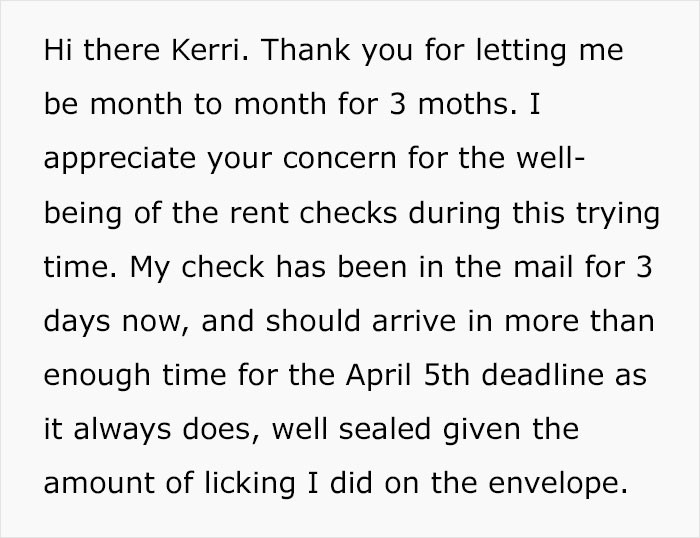Click the word "days" starting sixth line

[x=77, y=323]
